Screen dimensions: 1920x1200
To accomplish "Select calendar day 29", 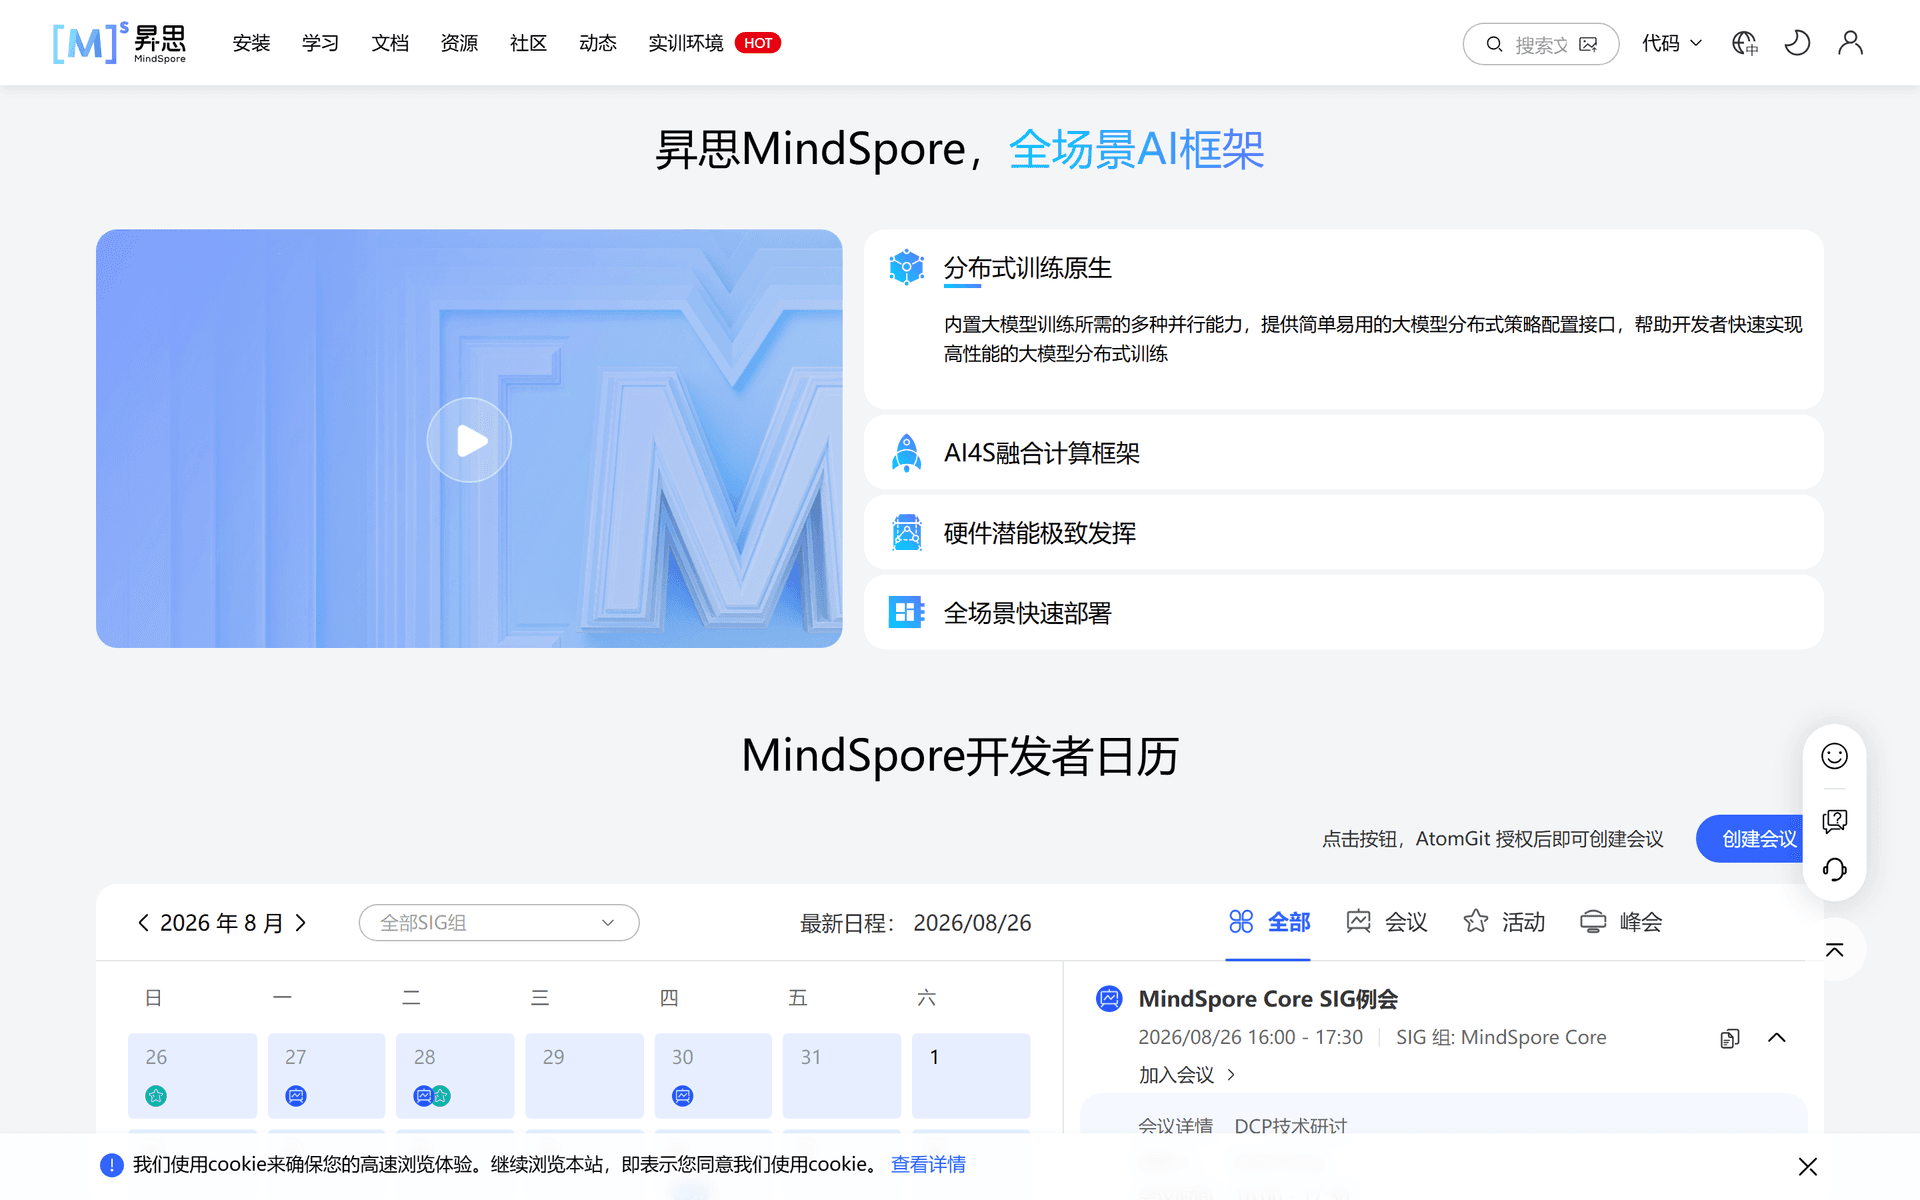I will click(x=584, y=1075).
